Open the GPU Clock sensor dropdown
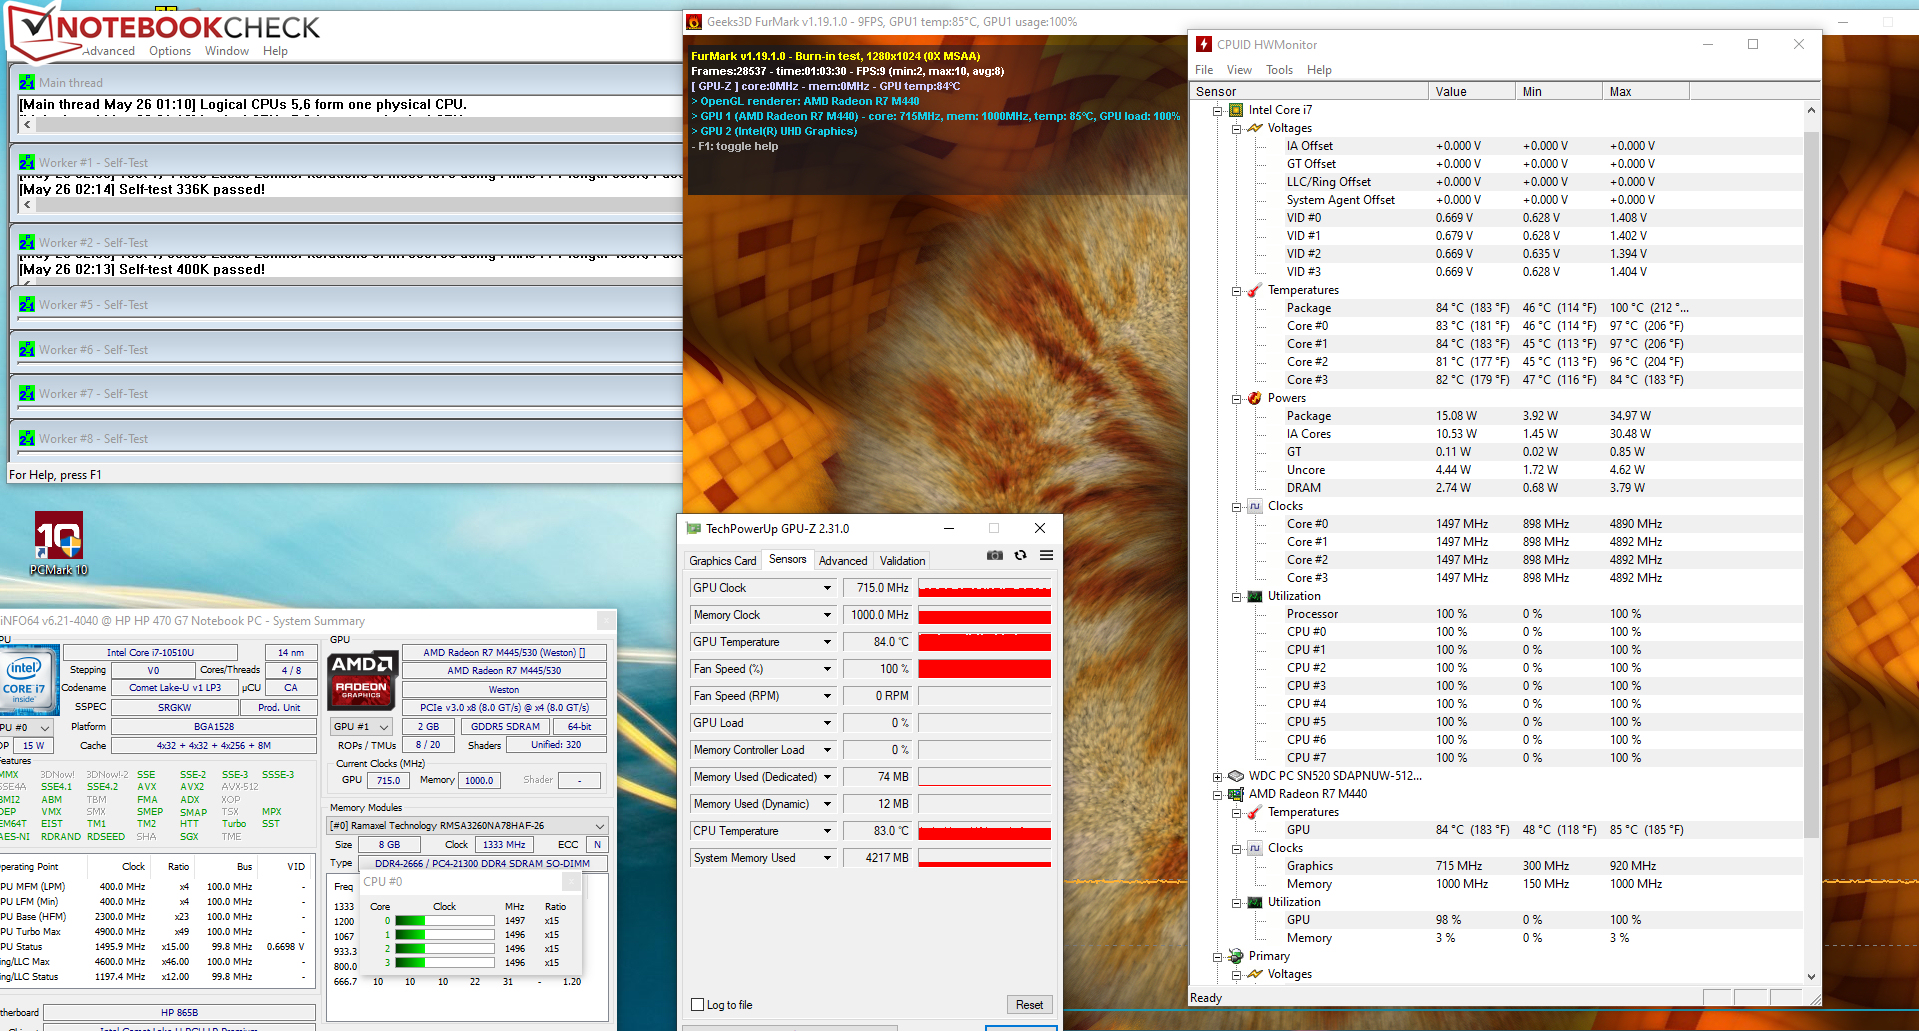This screenshot has width=1919, height=1031. pos(827,588)
